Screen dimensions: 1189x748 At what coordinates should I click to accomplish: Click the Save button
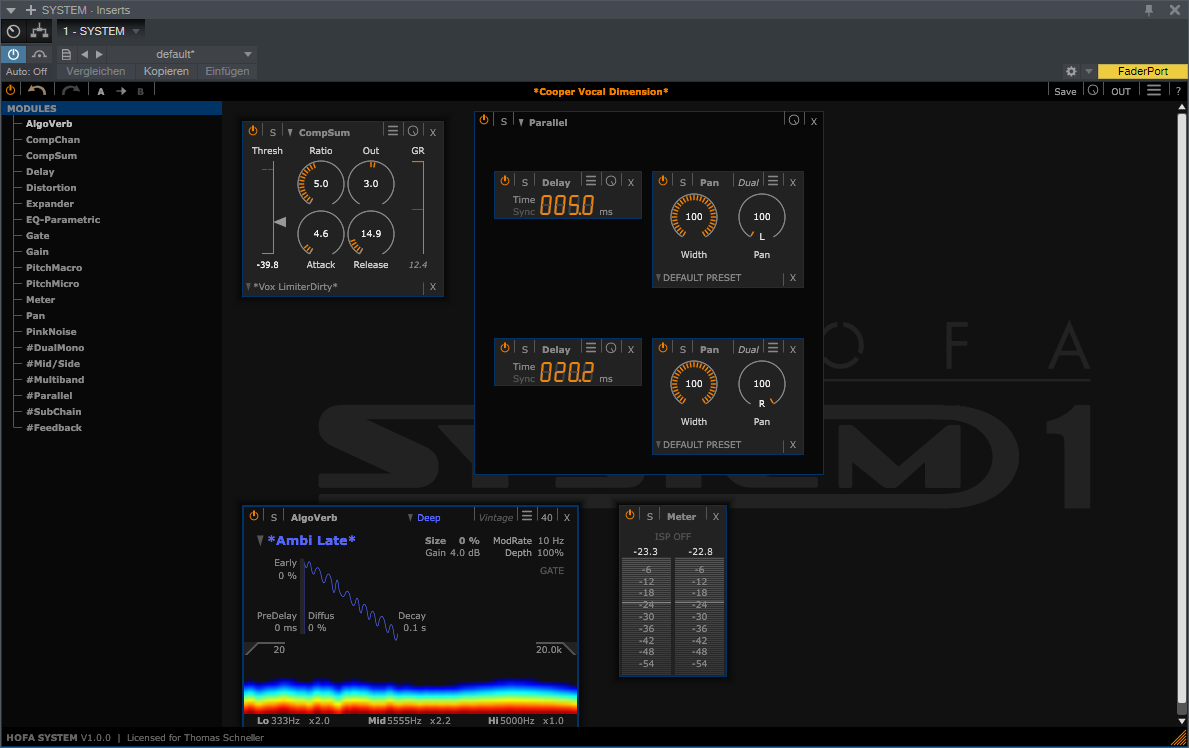tap(1065, 91)
